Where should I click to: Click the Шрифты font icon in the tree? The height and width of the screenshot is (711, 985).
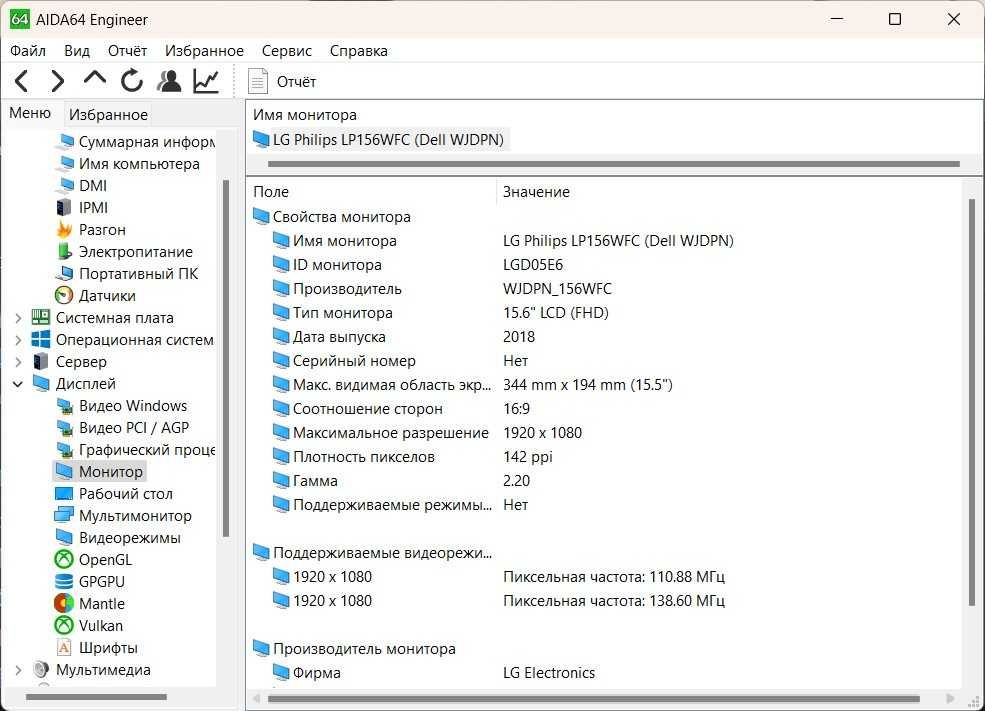[64, 648]
